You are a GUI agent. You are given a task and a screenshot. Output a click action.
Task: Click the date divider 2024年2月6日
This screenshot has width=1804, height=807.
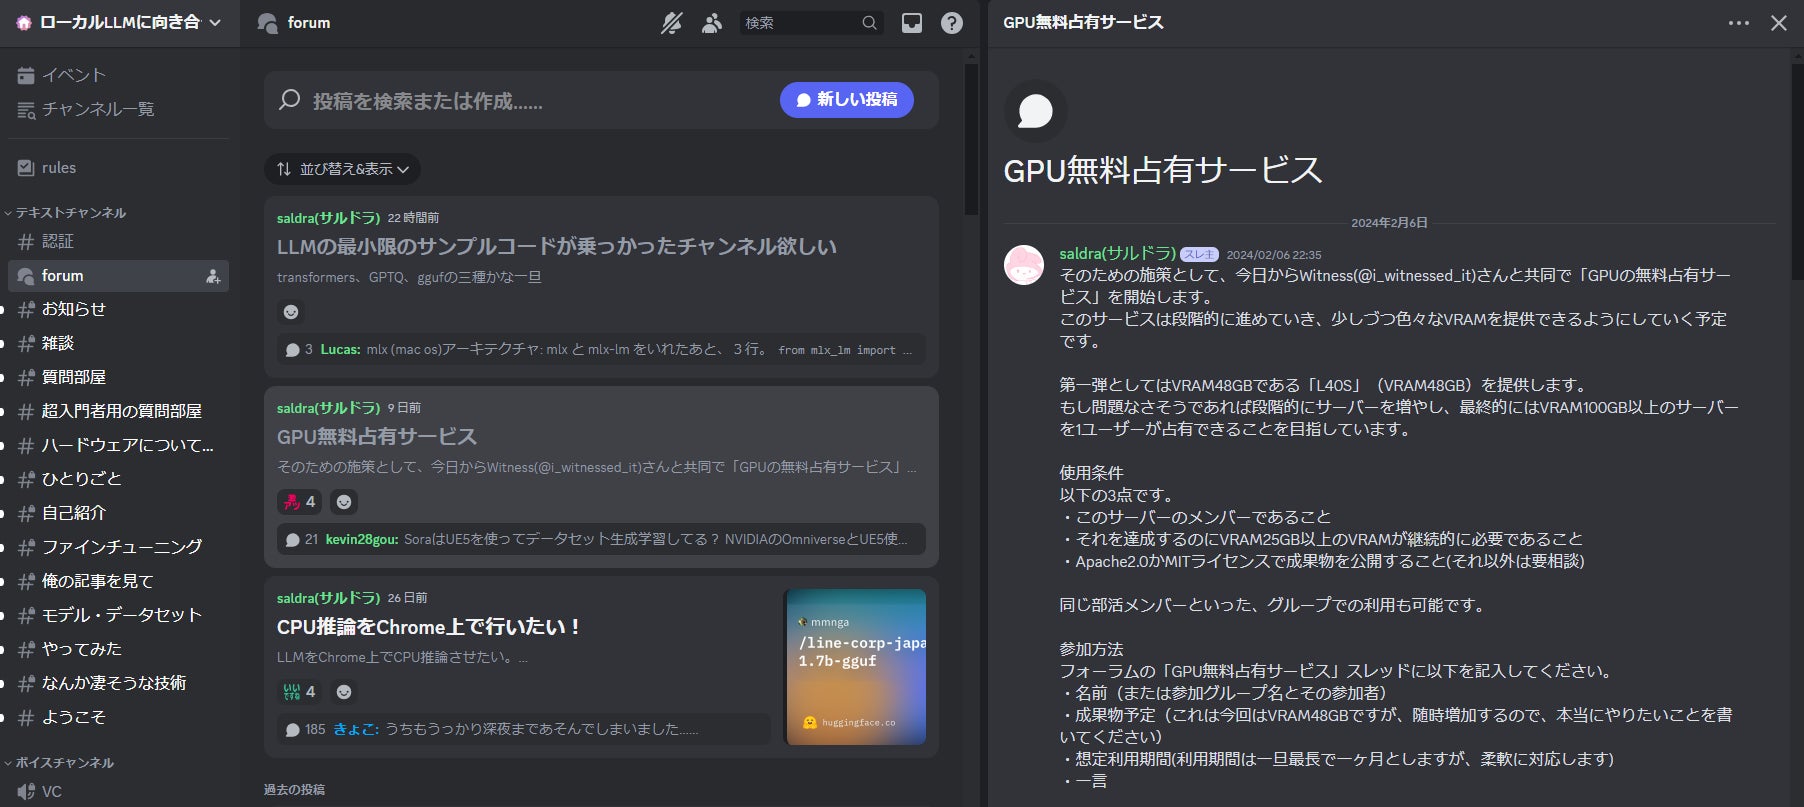pos(1389,223)
